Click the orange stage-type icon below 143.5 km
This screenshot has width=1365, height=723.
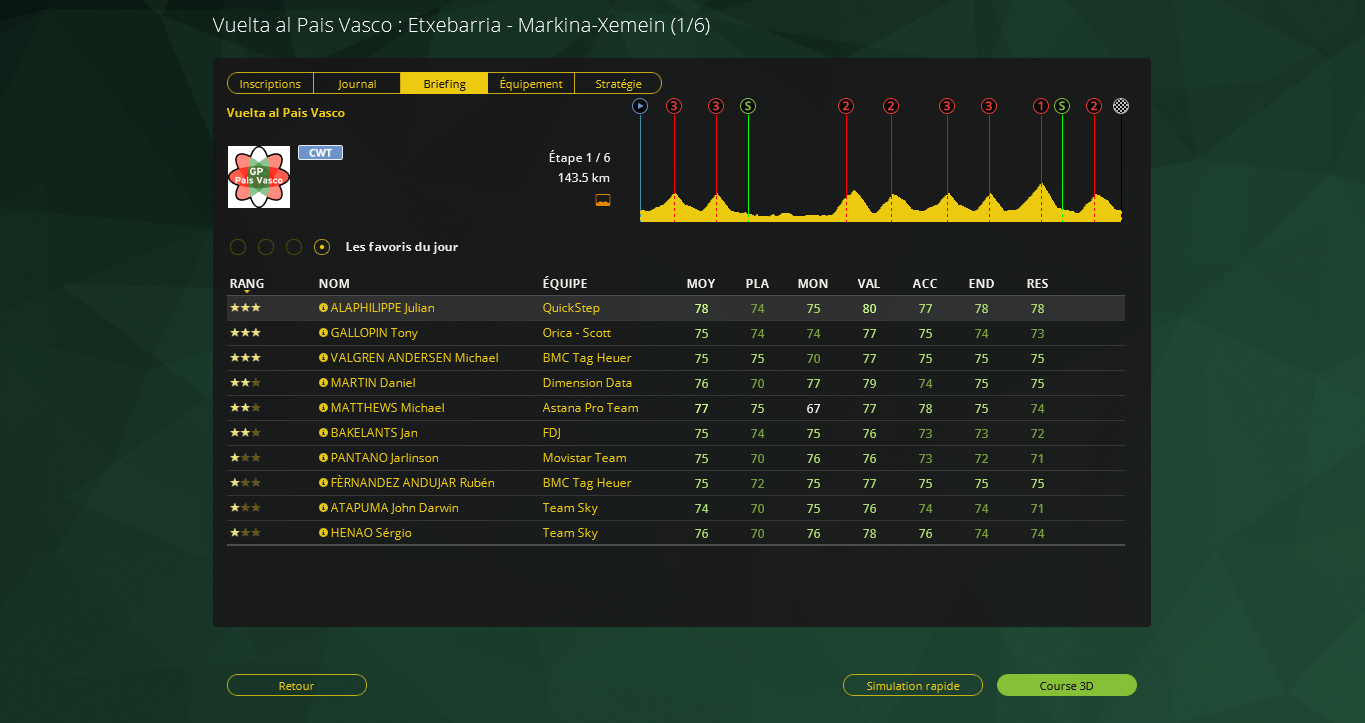click(x=603, y=200)
